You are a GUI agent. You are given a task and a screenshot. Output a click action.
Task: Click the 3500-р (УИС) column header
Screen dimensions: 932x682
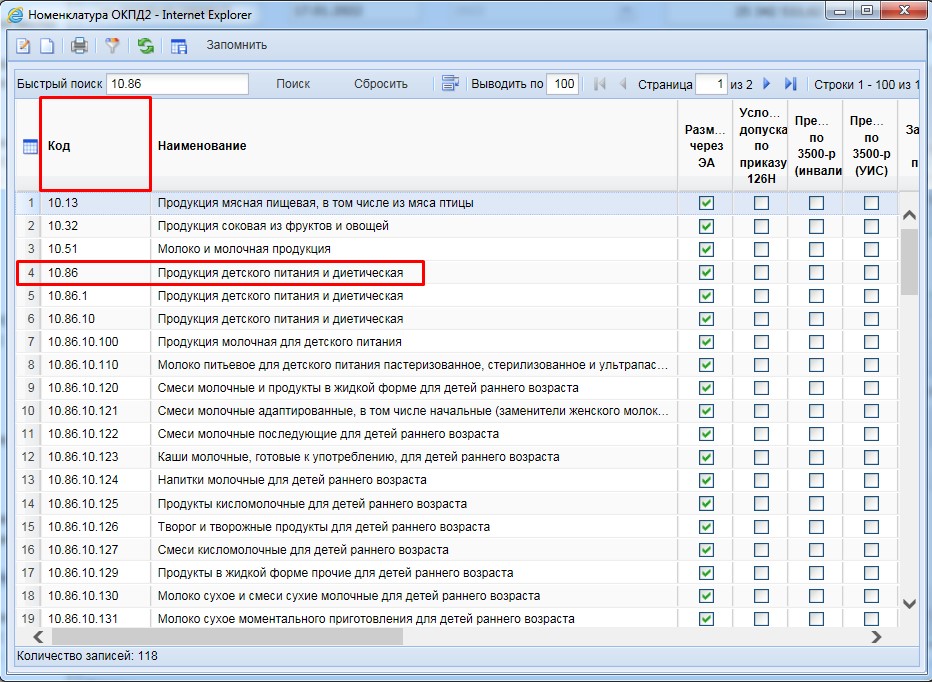pos(871,146)
